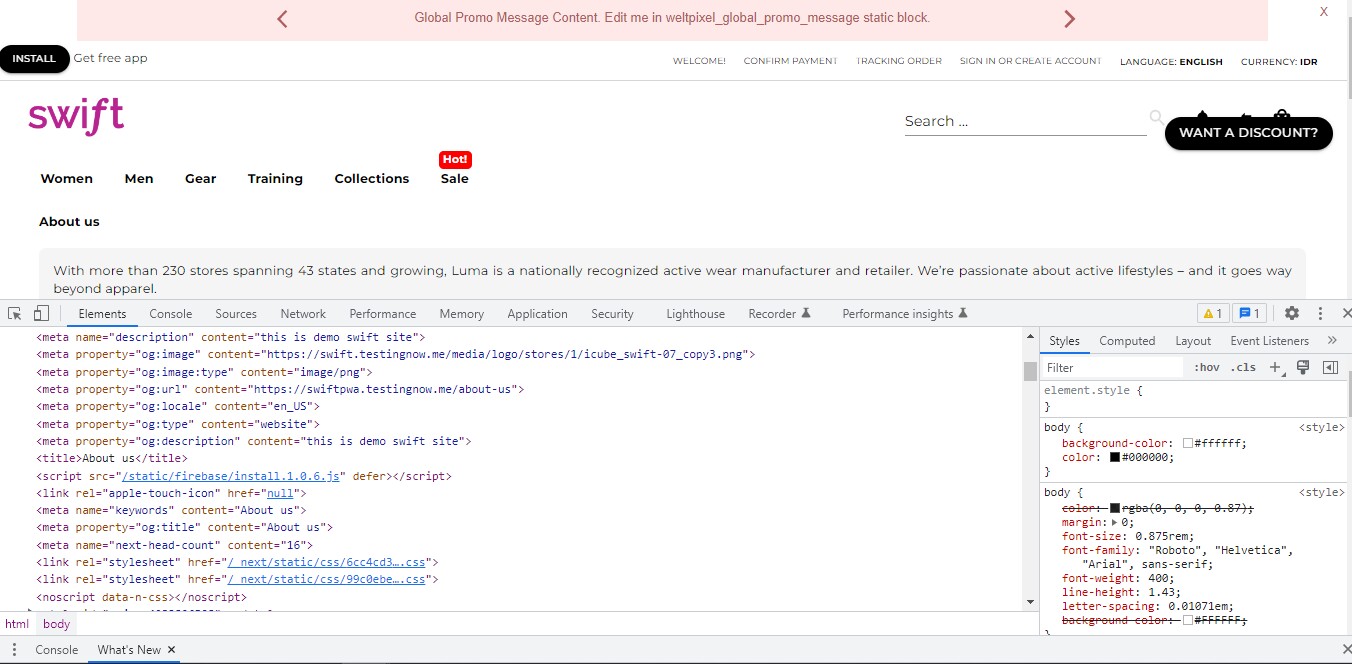Open the Elements tab

click(102, 313)
